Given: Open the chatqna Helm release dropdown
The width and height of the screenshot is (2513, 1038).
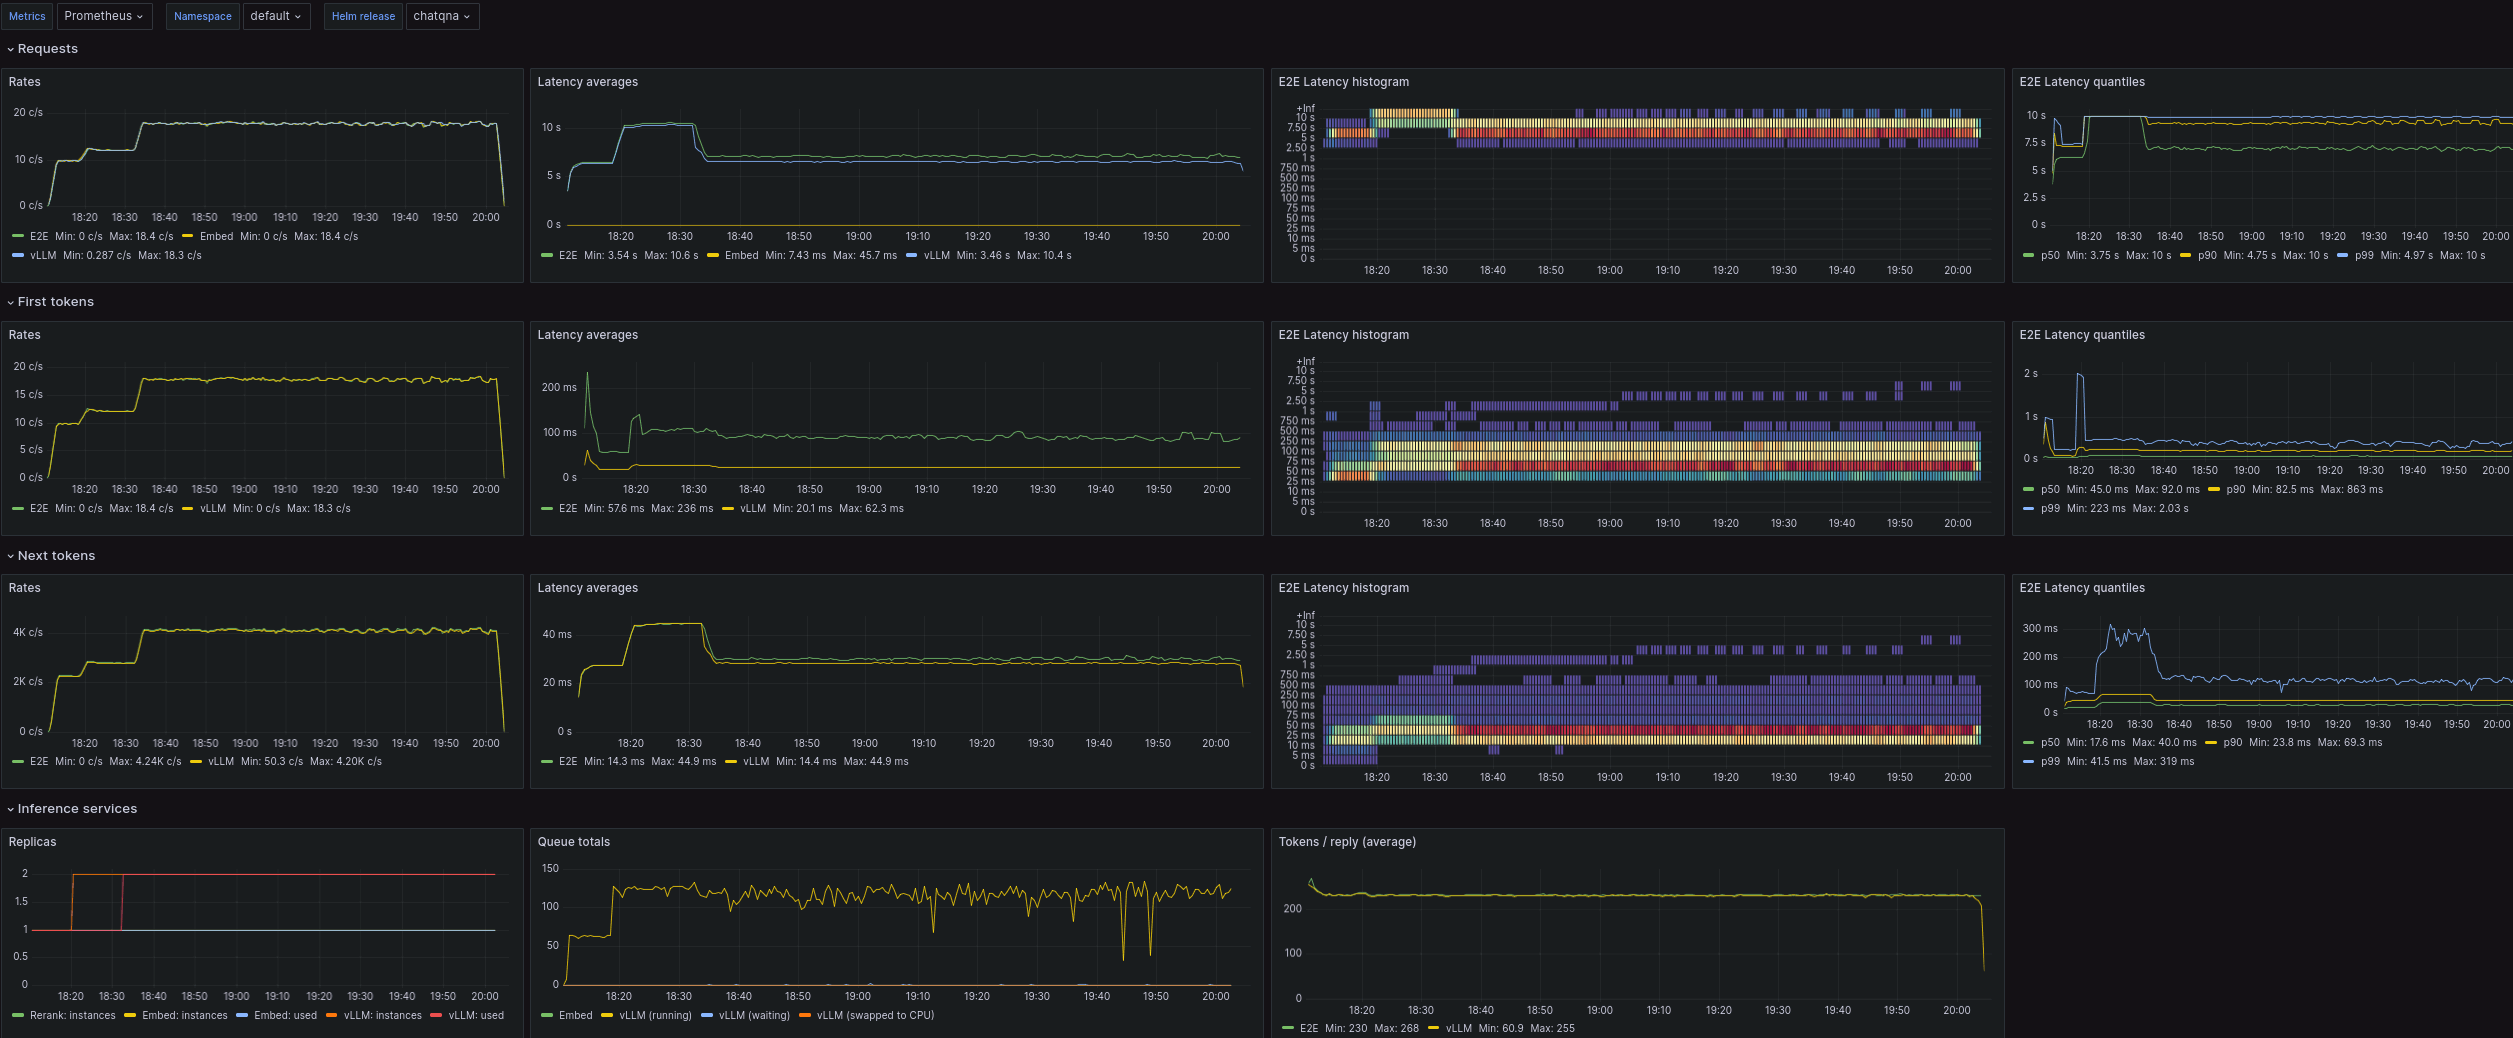Looking at the screenshot, I should coord(442,16).
